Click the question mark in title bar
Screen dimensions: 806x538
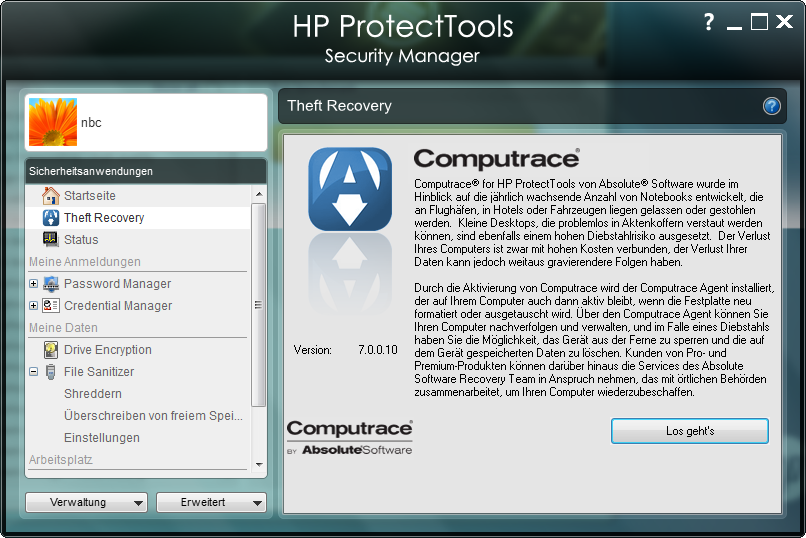(709, 22)
